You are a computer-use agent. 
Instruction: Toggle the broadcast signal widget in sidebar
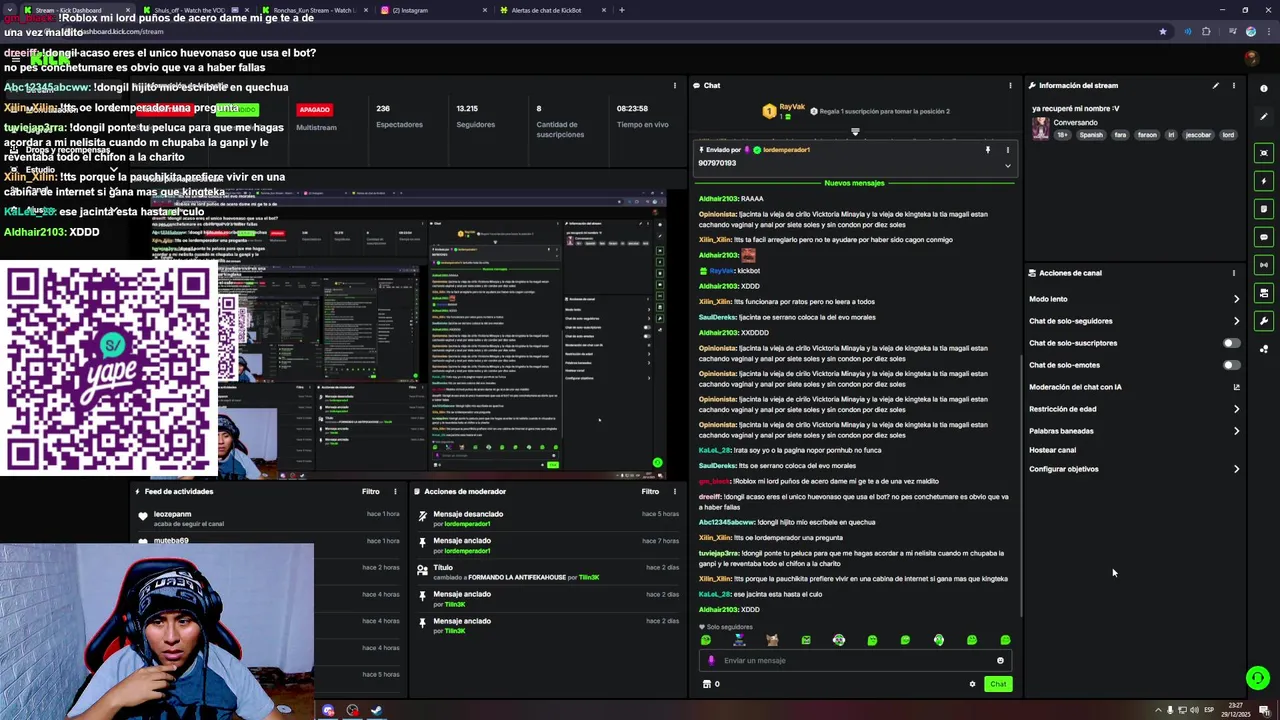(1264, 265)
